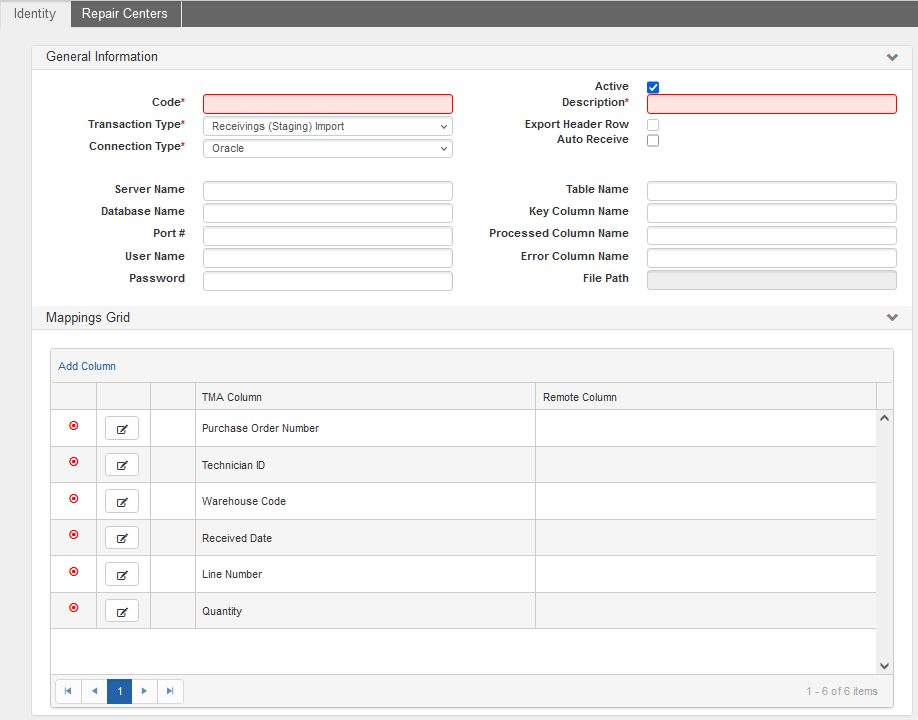Image resolution: width=918 pixels, height=720 pixels.
Task: Click page 1 button in pager
Action: [x=119, y=691]
